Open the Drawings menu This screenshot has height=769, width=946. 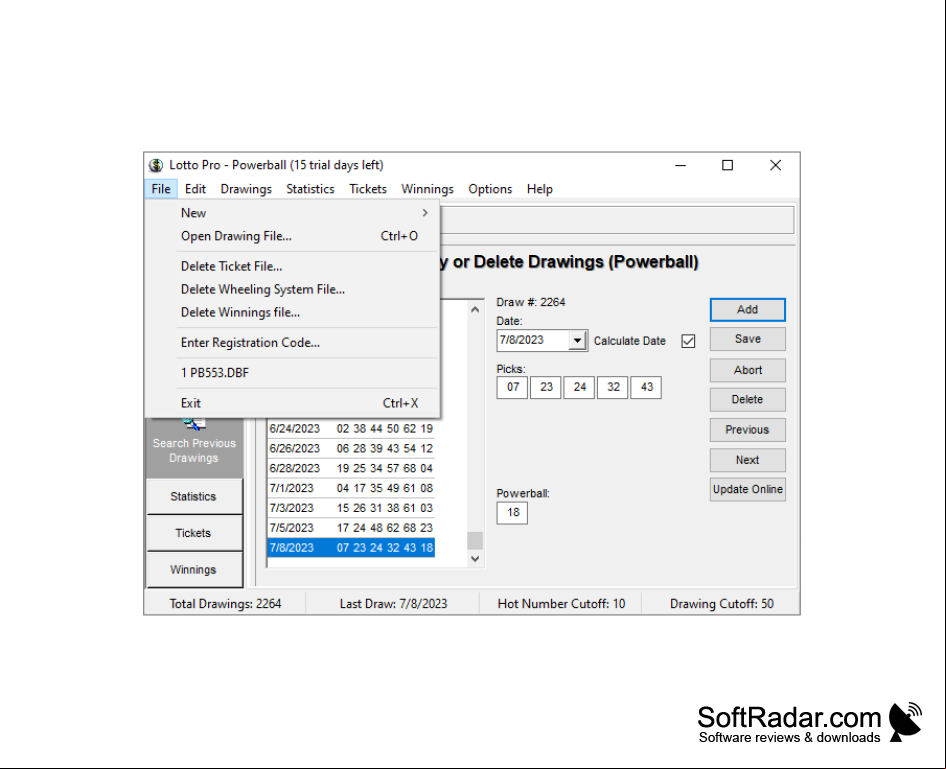(246, 189)
